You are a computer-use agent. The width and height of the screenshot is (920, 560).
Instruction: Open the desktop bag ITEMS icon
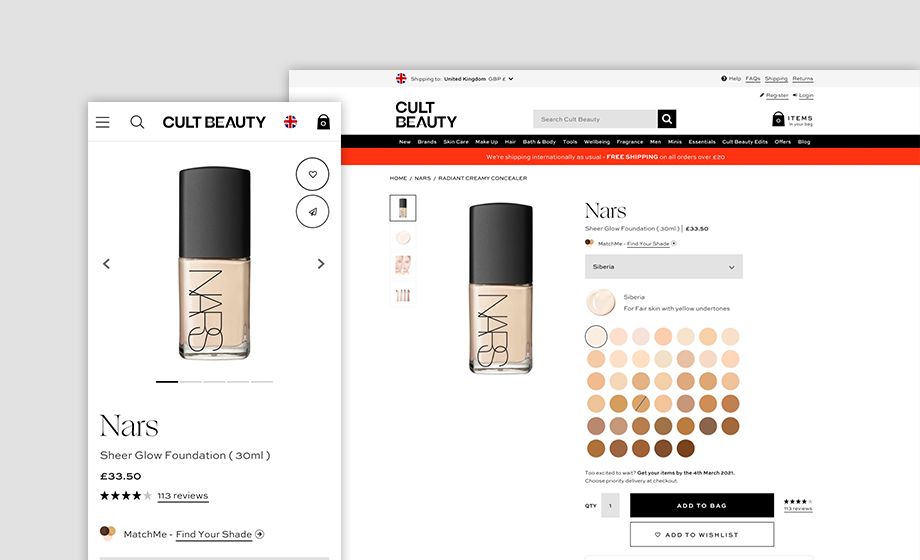click(778, 119)
